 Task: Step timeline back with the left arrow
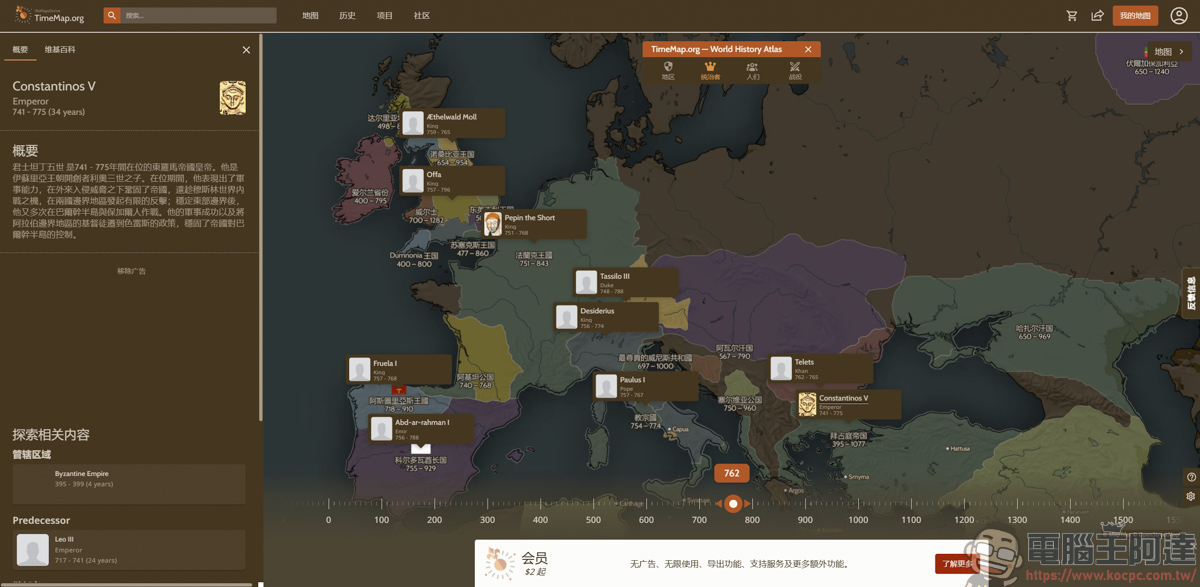(718, 503)
